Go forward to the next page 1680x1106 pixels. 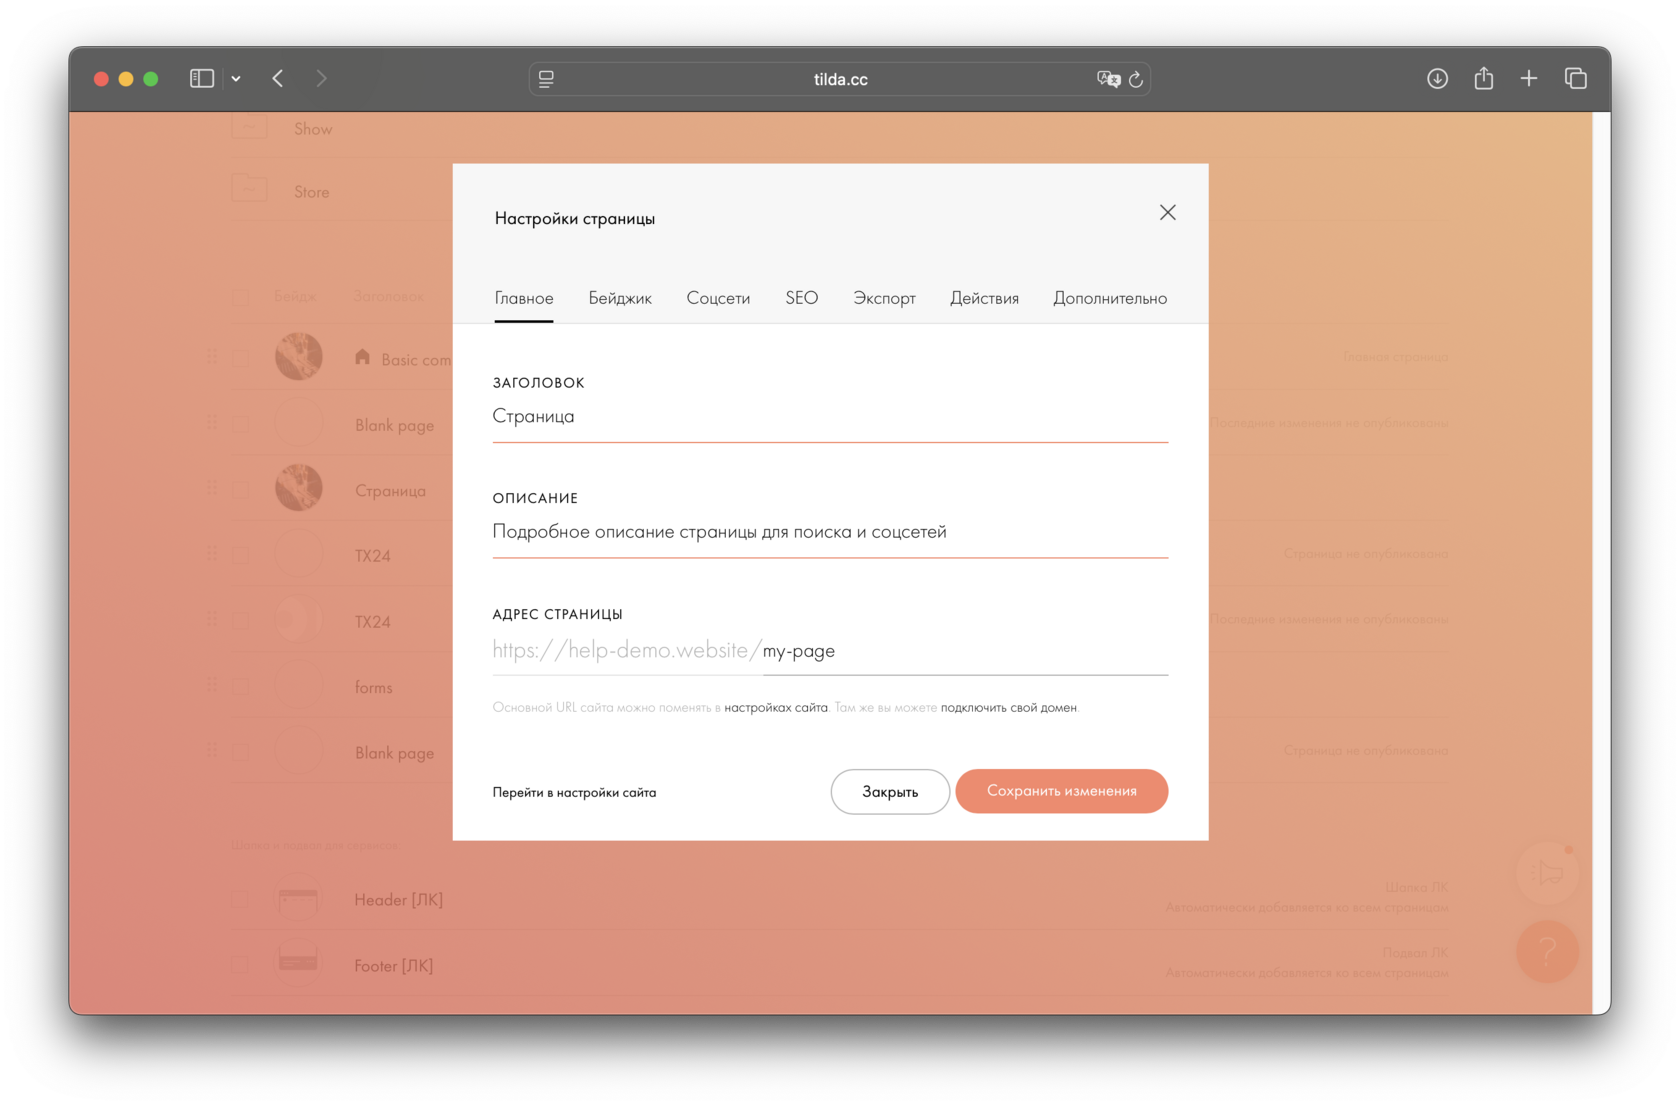(321, 78)
